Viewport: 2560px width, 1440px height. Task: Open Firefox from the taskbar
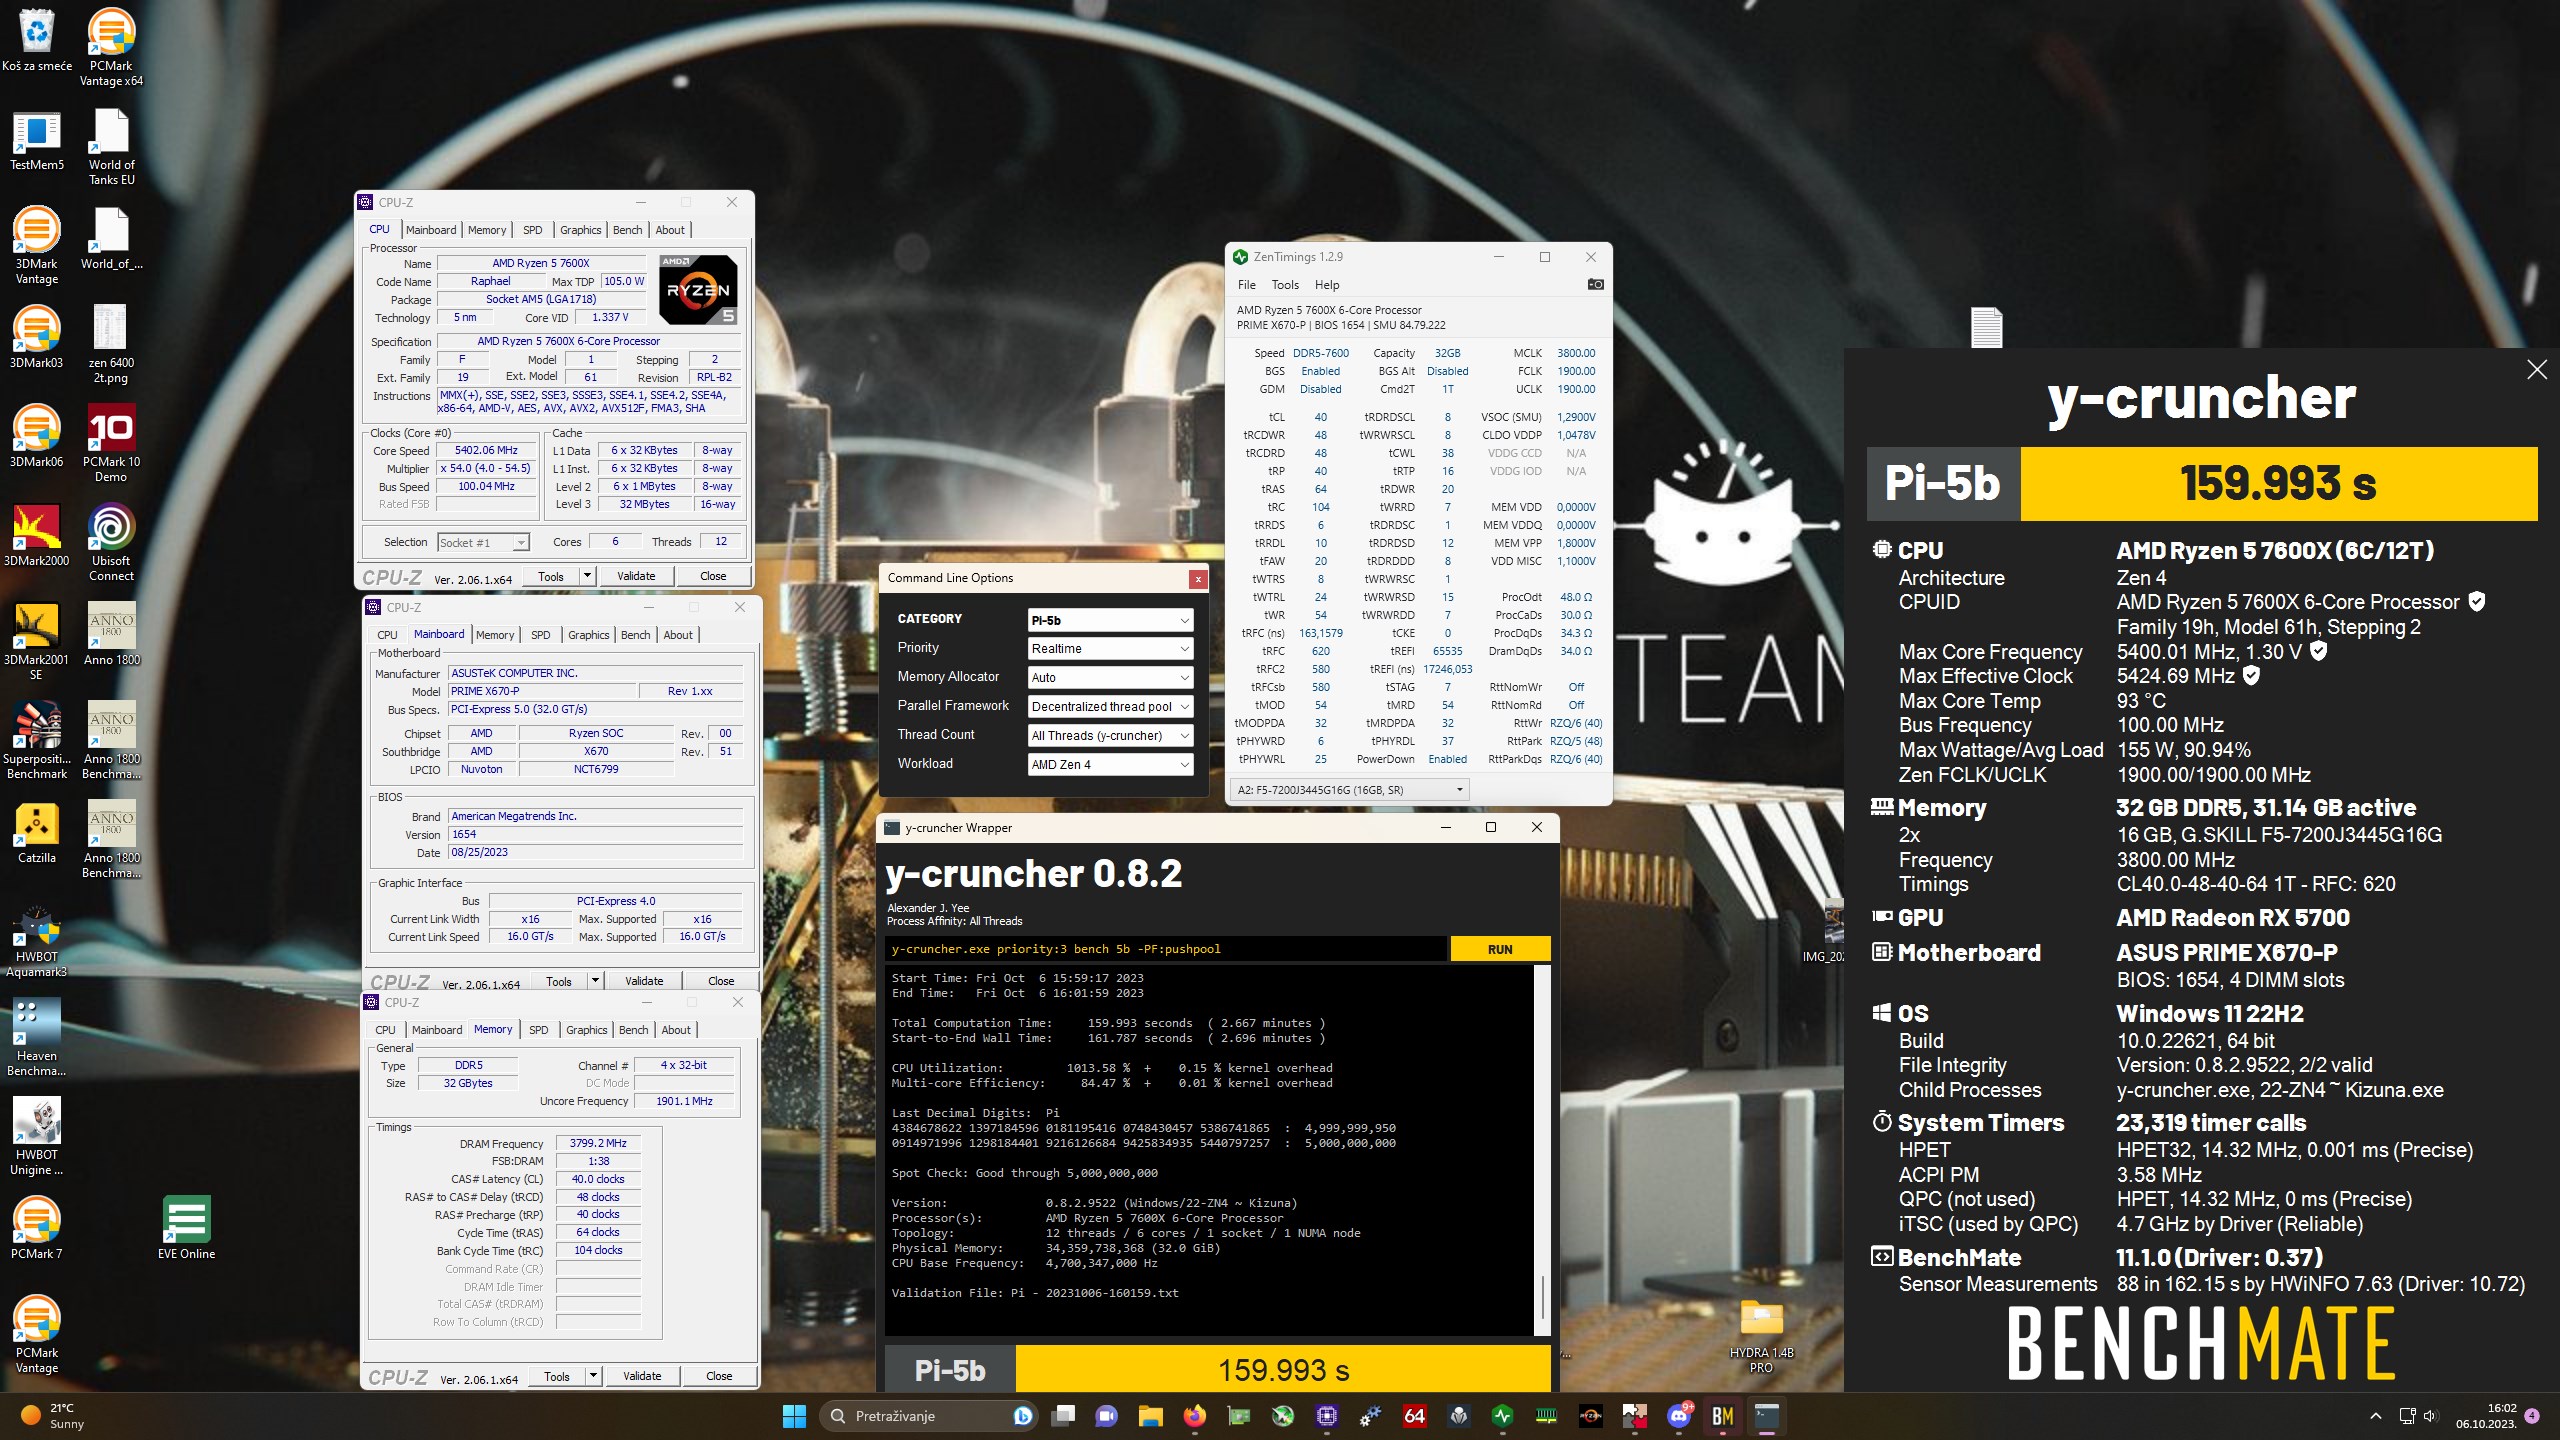[x=1195, y=1416]
